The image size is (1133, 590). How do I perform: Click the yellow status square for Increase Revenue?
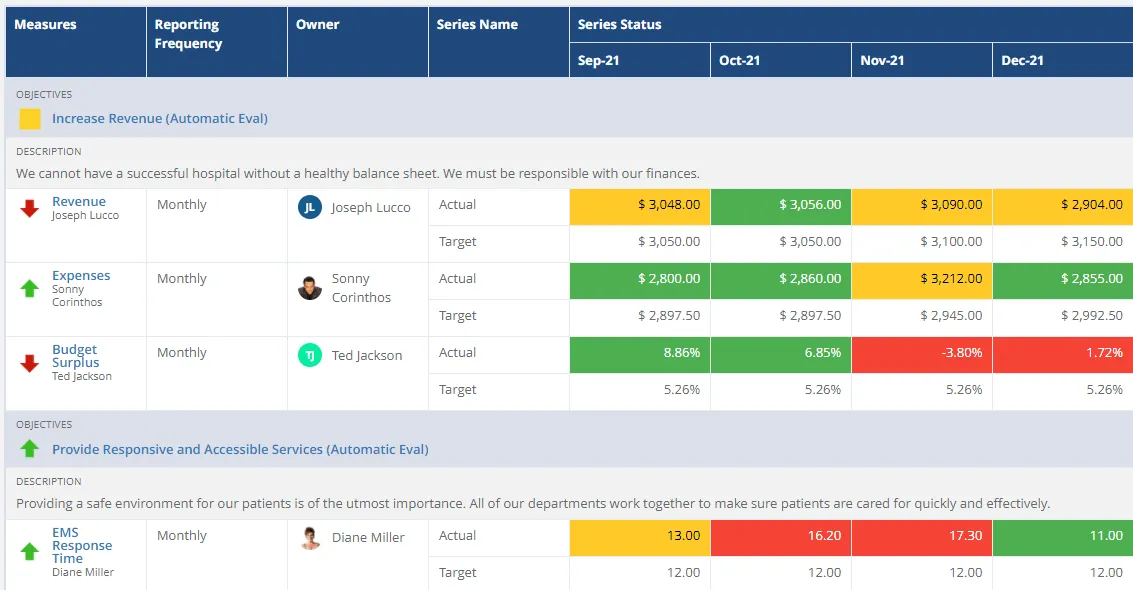29,118
